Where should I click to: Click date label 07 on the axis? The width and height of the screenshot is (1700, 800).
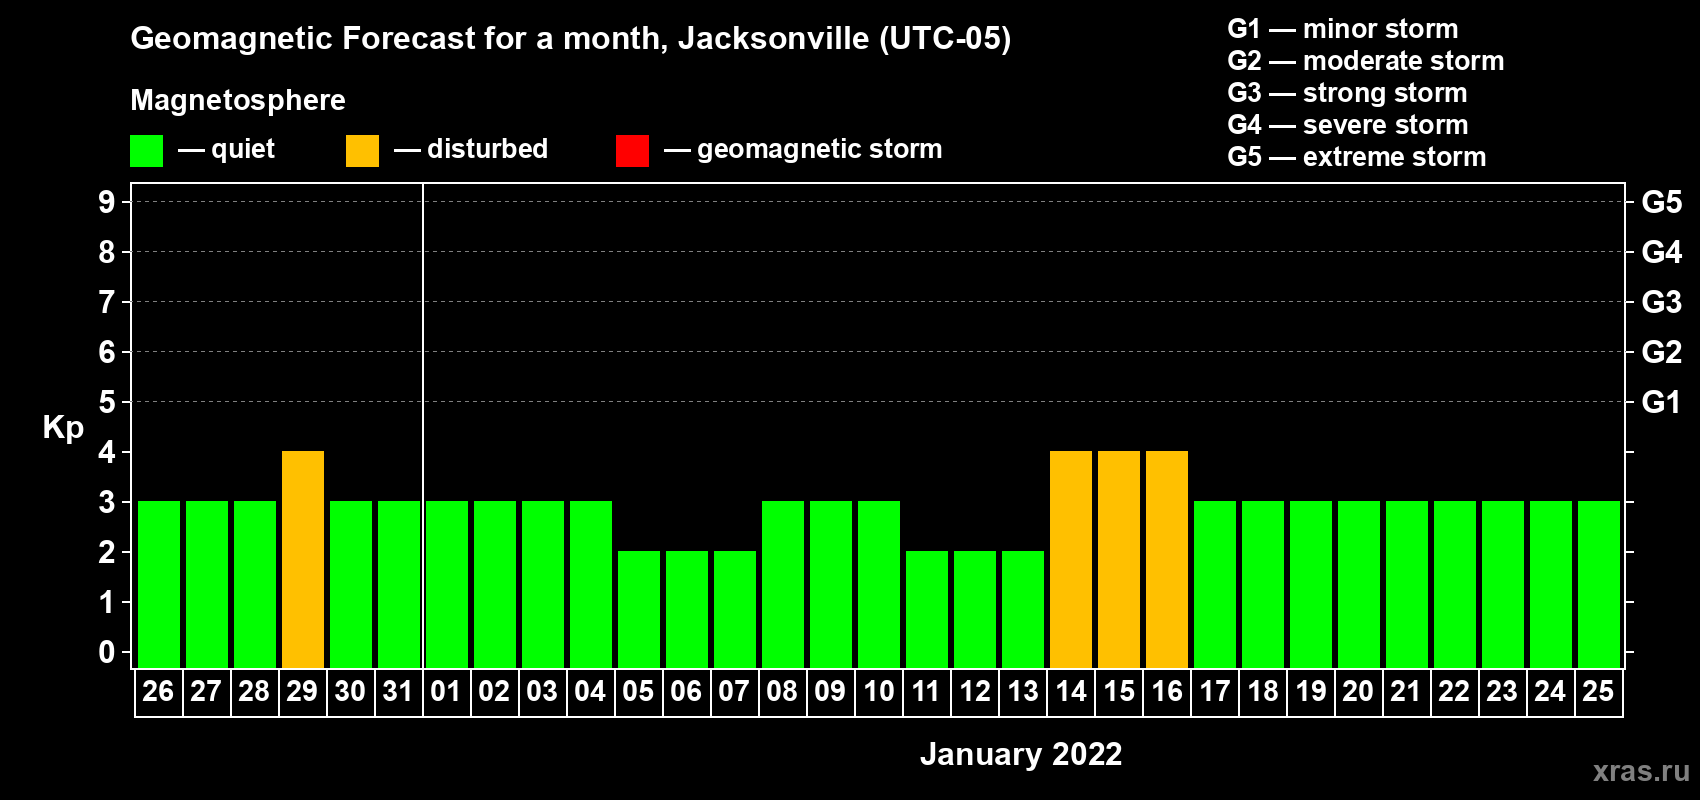click(x=734, y=691)
